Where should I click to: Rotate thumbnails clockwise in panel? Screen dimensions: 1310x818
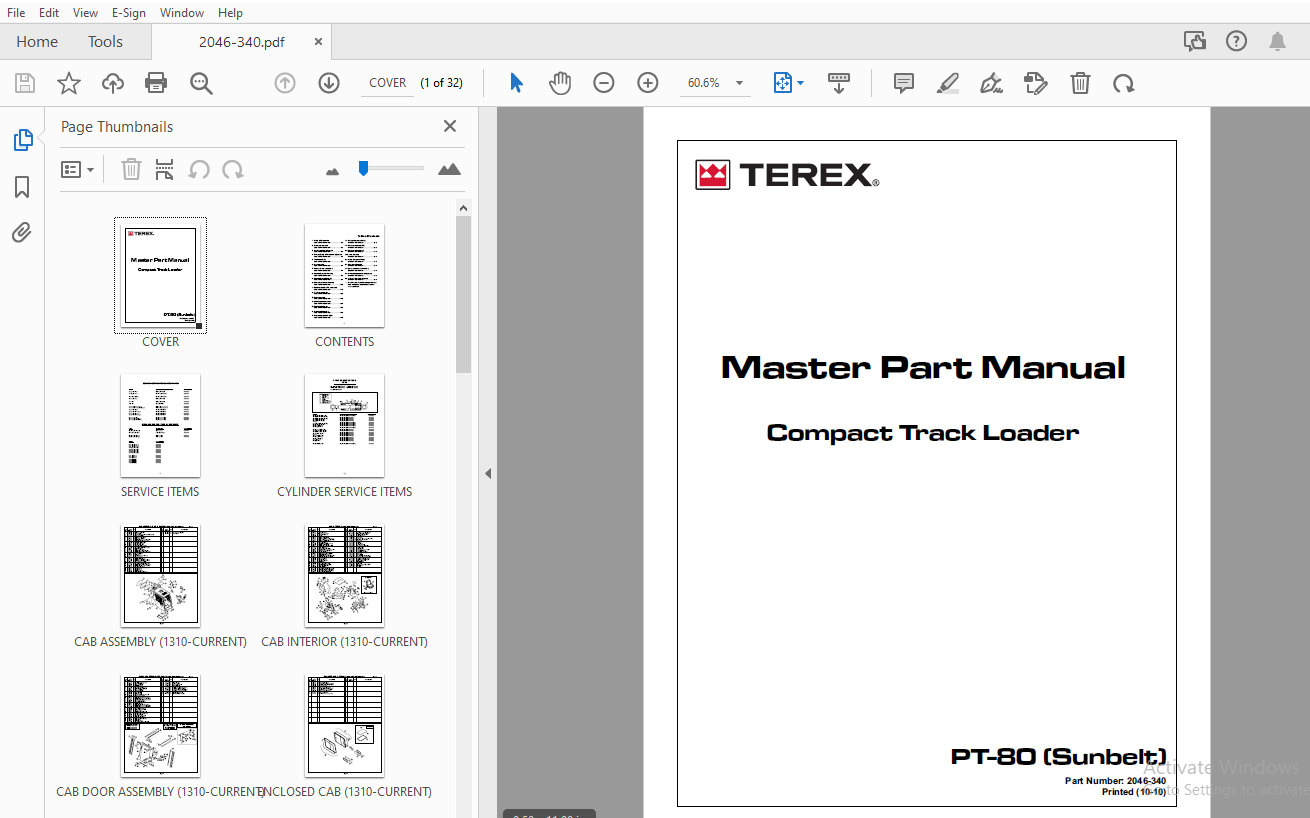tap(233, 169)
